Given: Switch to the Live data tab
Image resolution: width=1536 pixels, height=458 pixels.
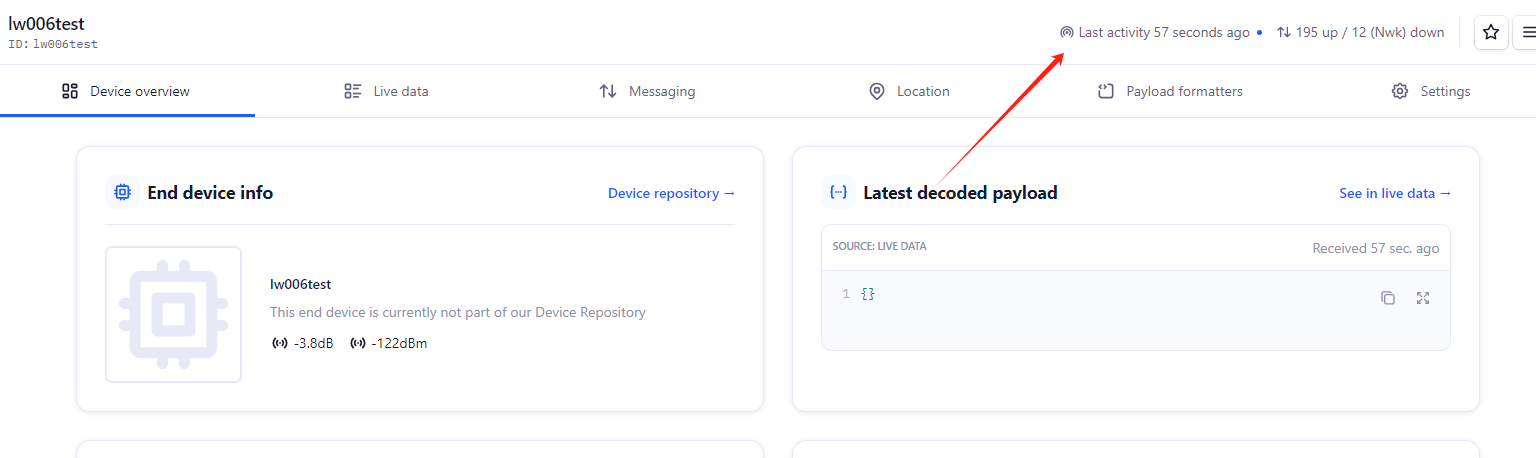Looking at the screenshot, I should pyautogui.click(x=386, y=92).
